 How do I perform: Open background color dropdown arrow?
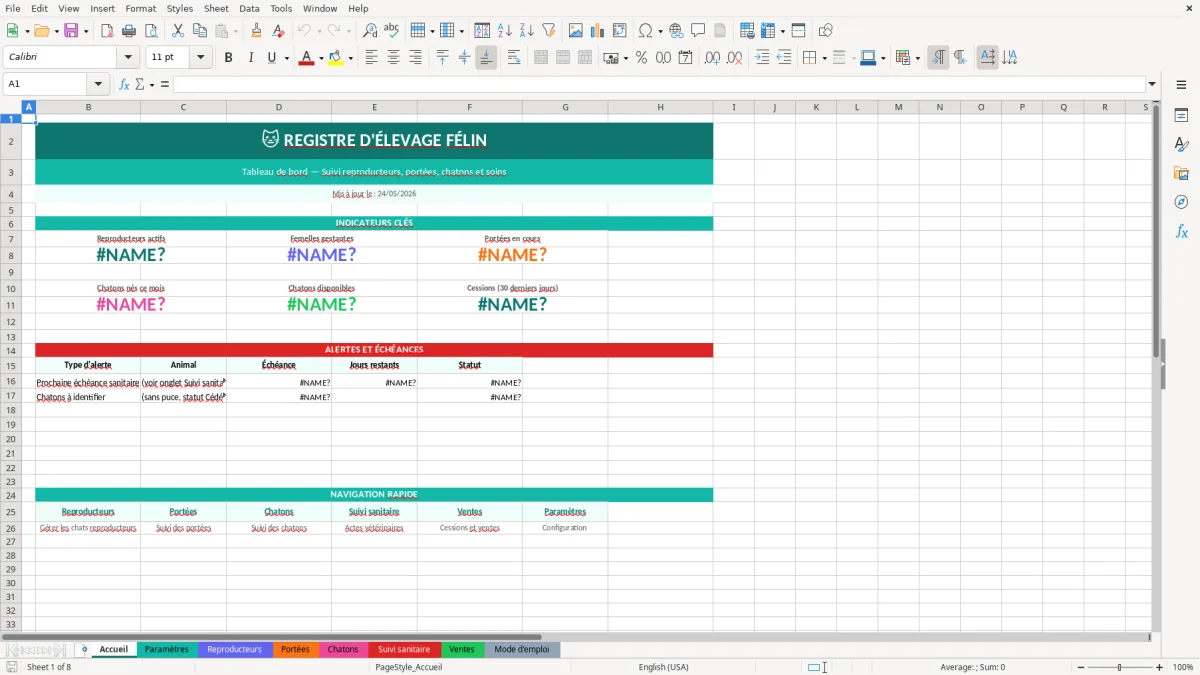click(x=350, y=58)
